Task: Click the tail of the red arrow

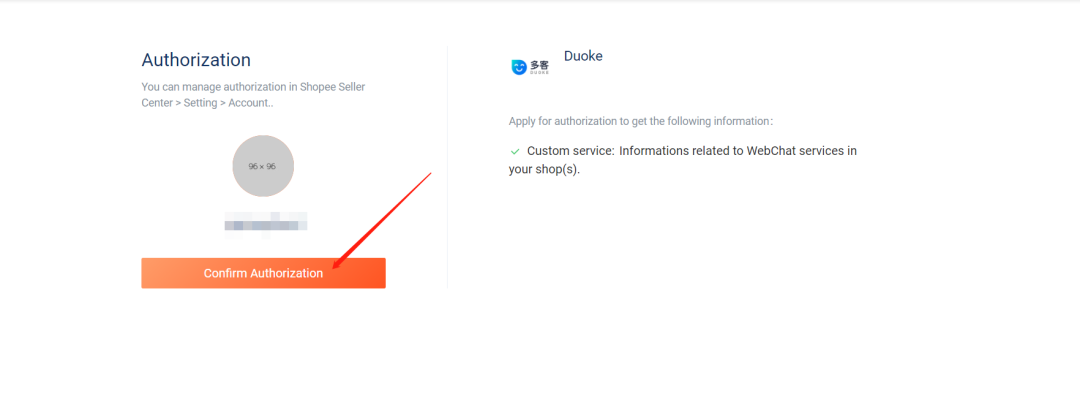Action: (x=429, y=174)
